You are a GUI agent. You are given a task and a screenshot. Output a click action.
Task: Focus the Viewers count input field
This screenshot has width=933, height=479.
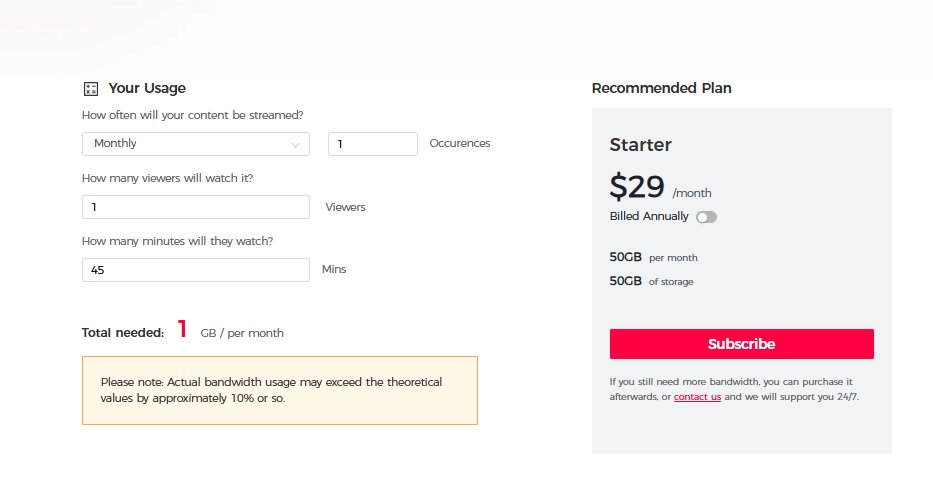(195, 207)
